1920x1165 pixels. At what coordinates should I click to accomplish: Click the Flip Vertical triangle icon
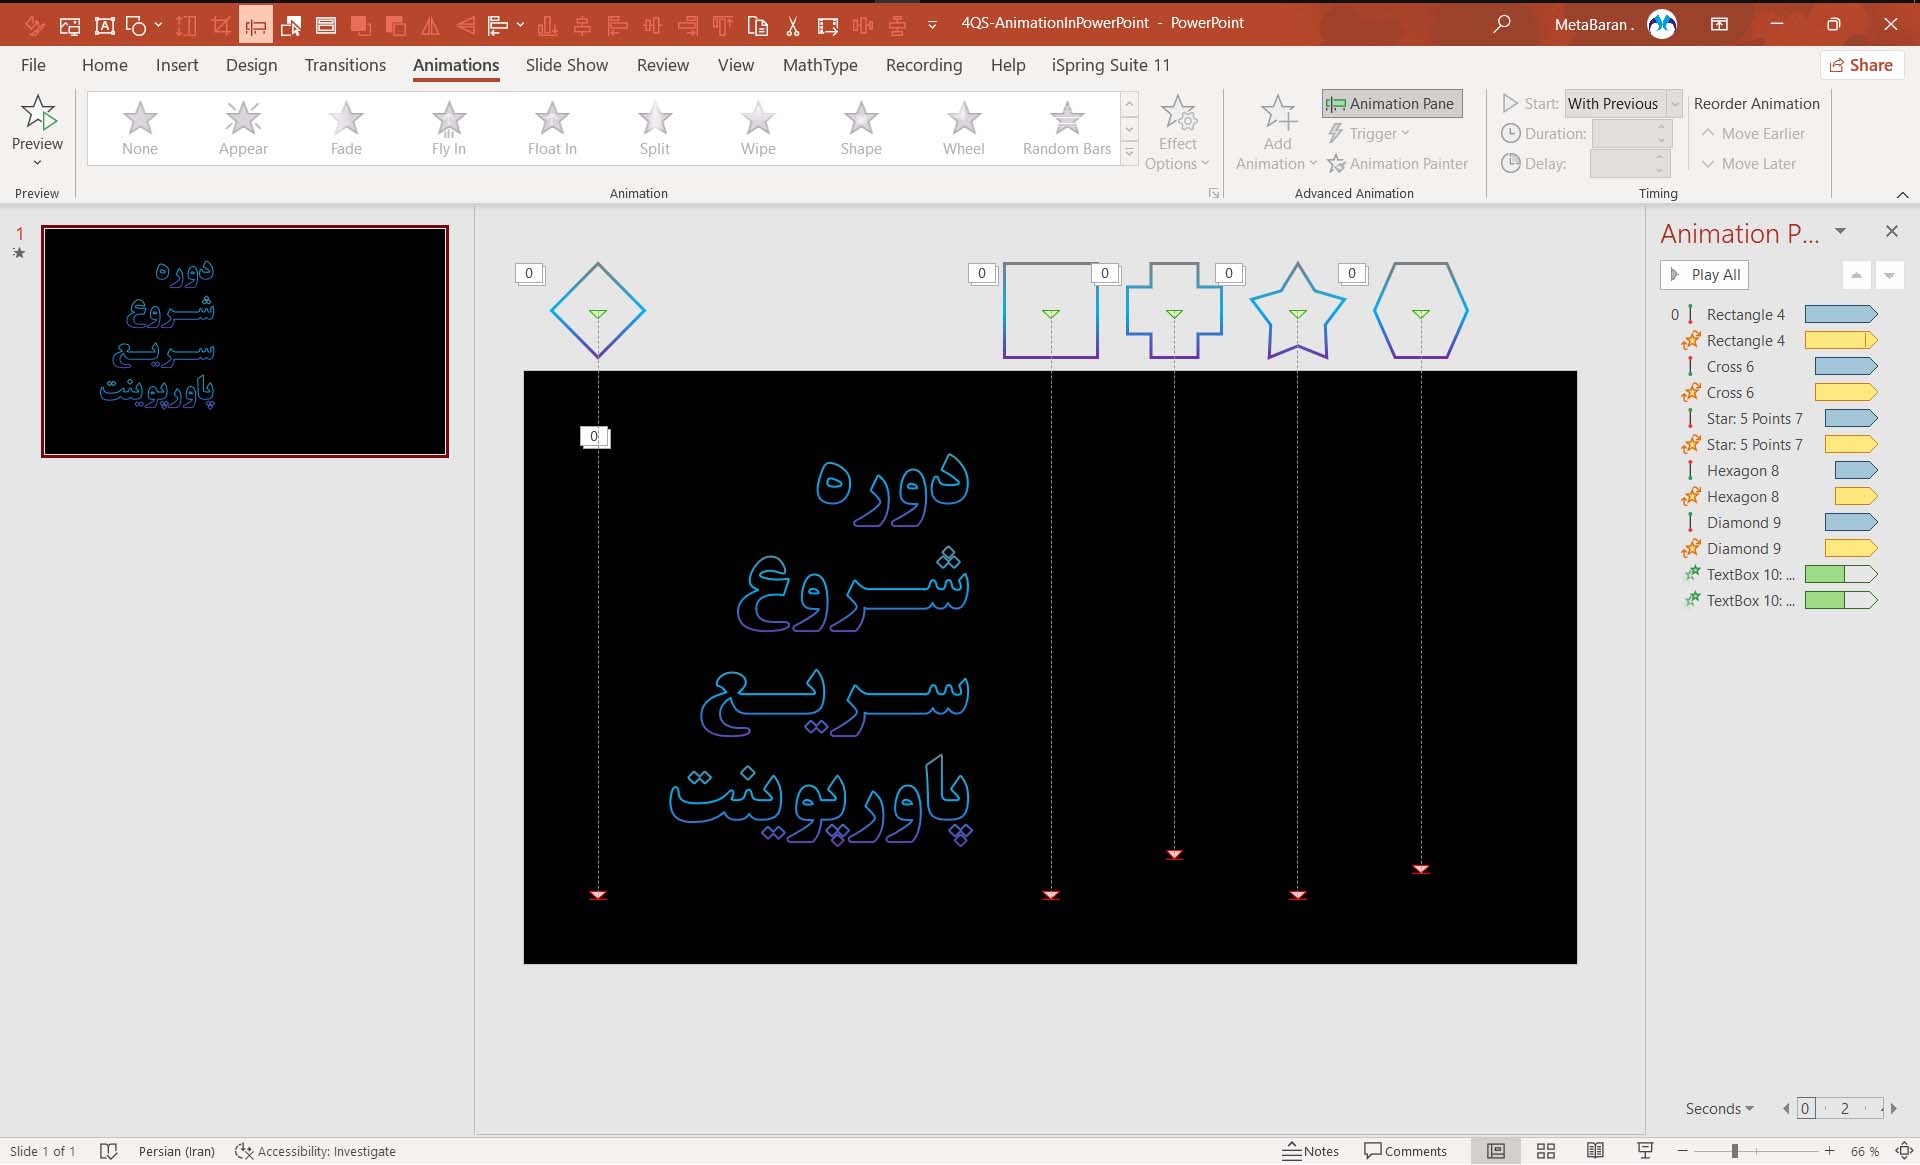(x=465, y=25)
